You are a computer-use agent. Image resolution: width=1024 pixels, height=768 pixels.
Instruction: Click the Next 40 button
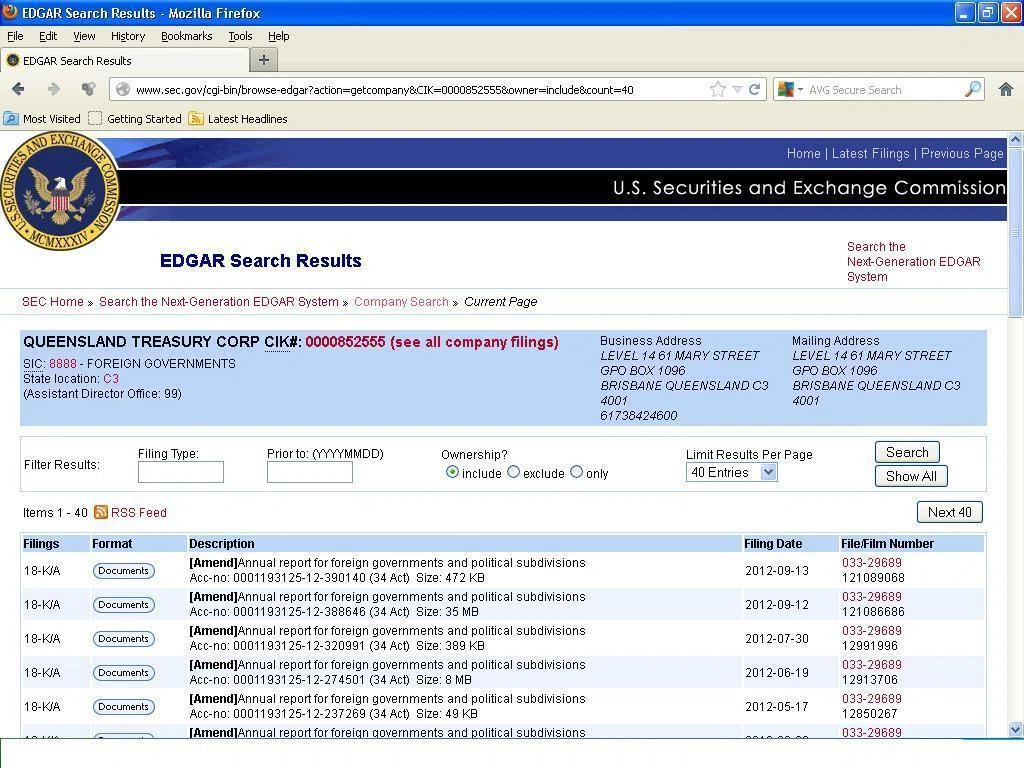950,512
